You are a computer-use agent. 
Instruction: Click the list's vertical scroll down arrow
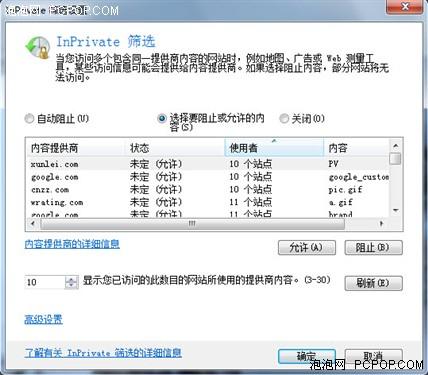click(396, 210)
